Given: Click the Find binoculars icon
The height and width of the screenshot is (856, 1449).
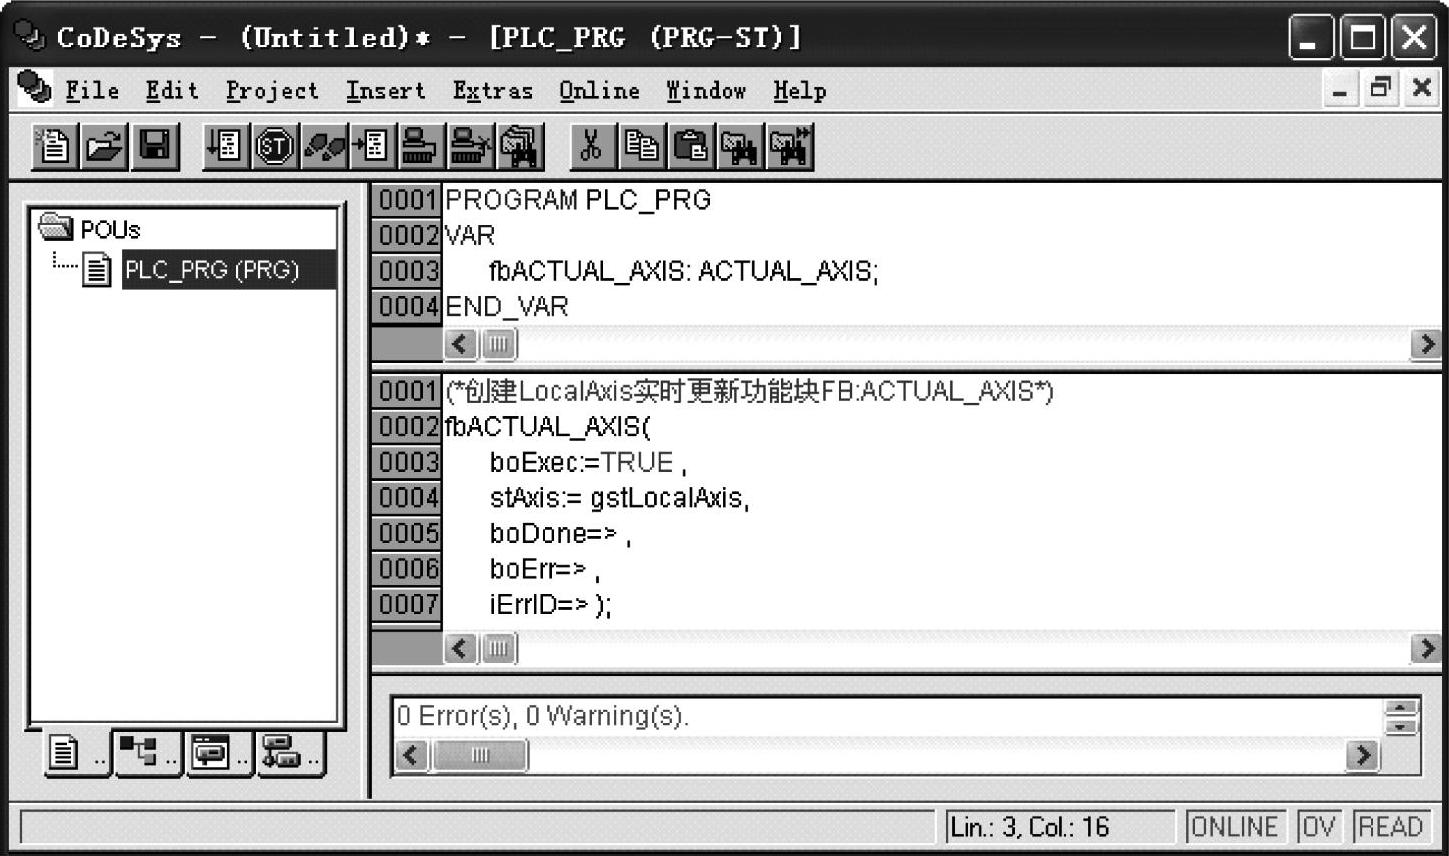Looking at the screenshot, I should point(739,147).
